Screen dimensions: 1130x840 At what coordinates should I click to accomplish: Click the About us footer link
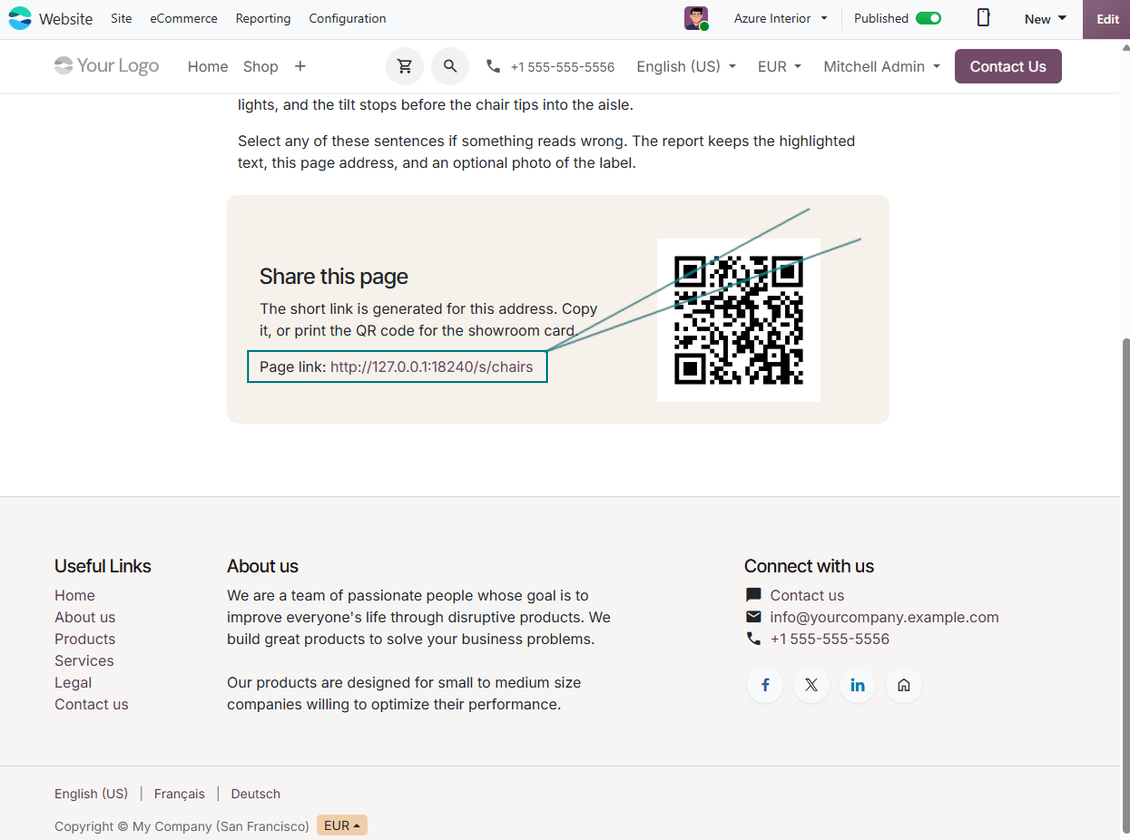85,617
